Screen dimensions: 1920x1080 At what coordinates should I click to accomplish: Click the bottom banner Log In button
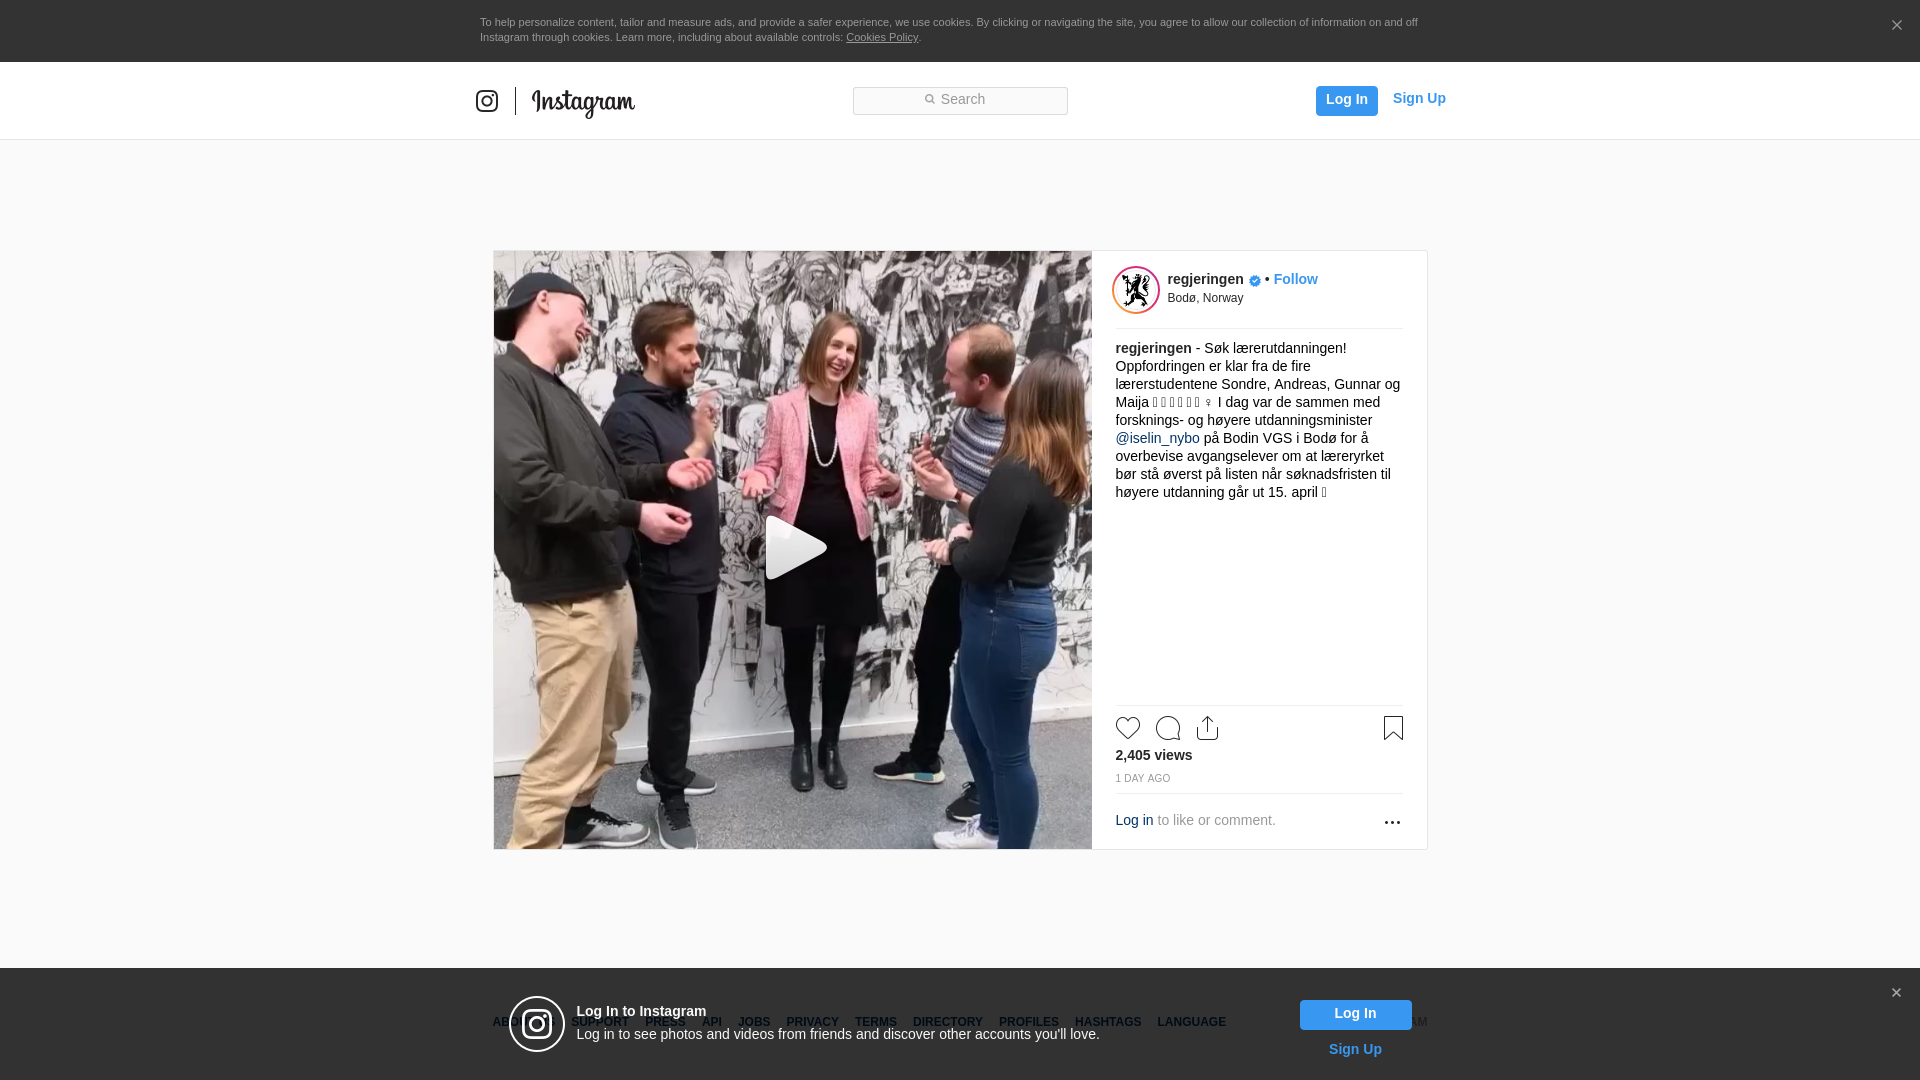[x=1355, y=1015]
